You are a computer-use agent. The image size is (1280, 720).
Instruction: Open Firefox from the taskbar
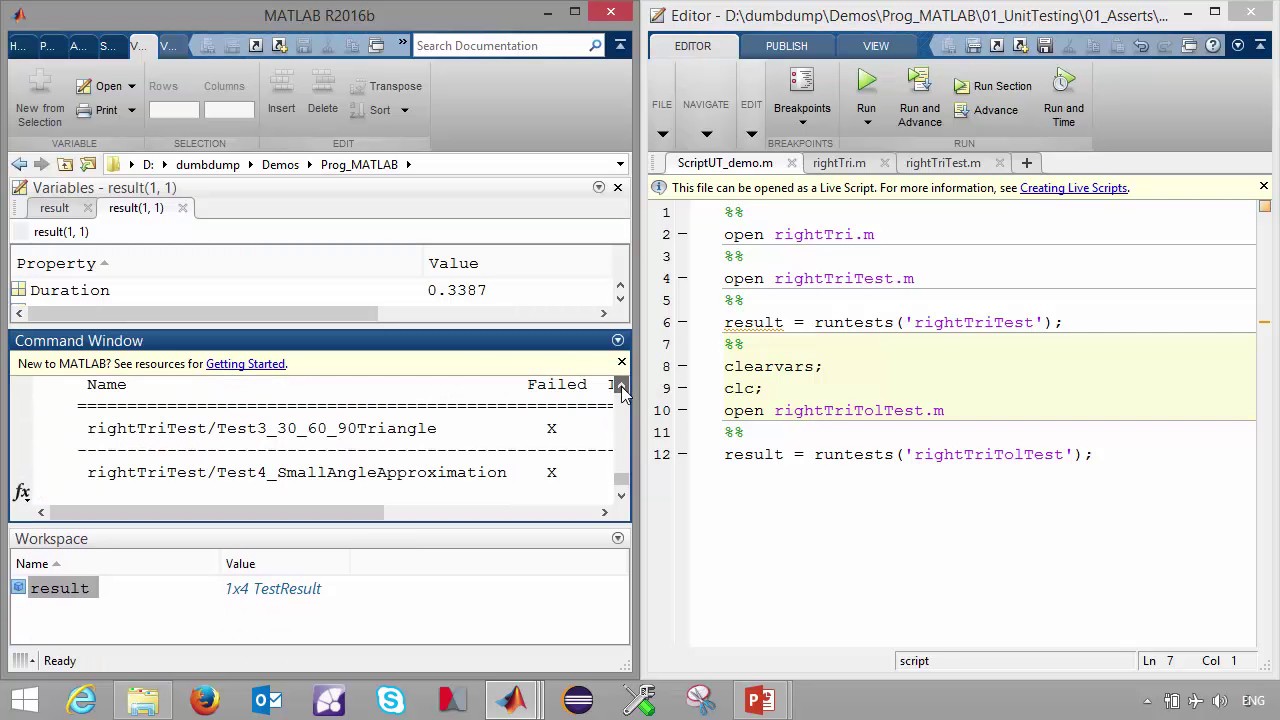[x=204, y=700]
